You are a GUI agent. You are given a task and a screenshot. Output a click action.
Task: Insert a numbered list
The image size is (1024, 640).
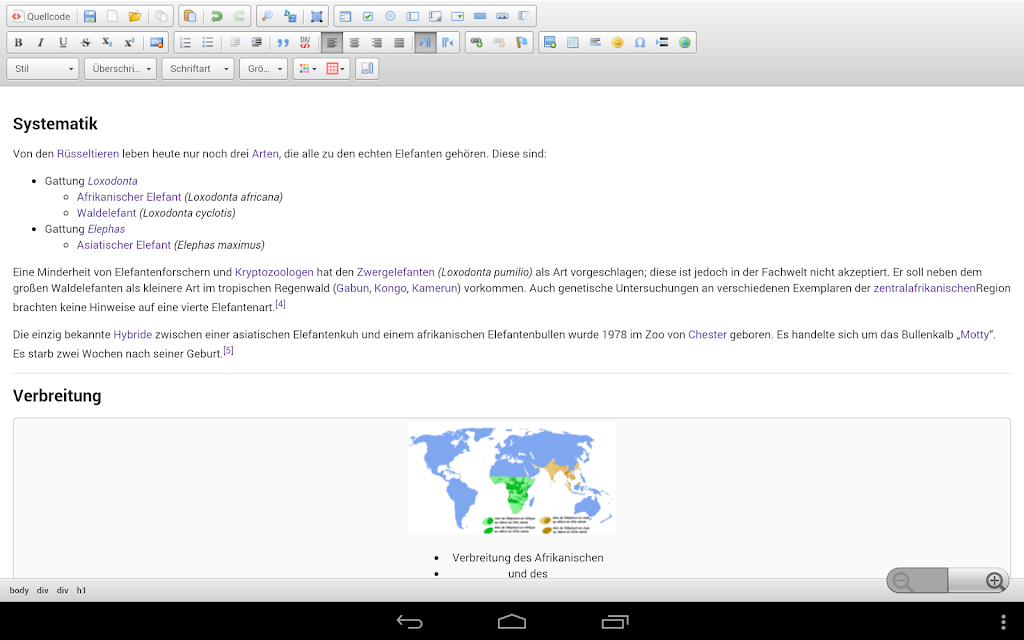(x=185, y=42)
